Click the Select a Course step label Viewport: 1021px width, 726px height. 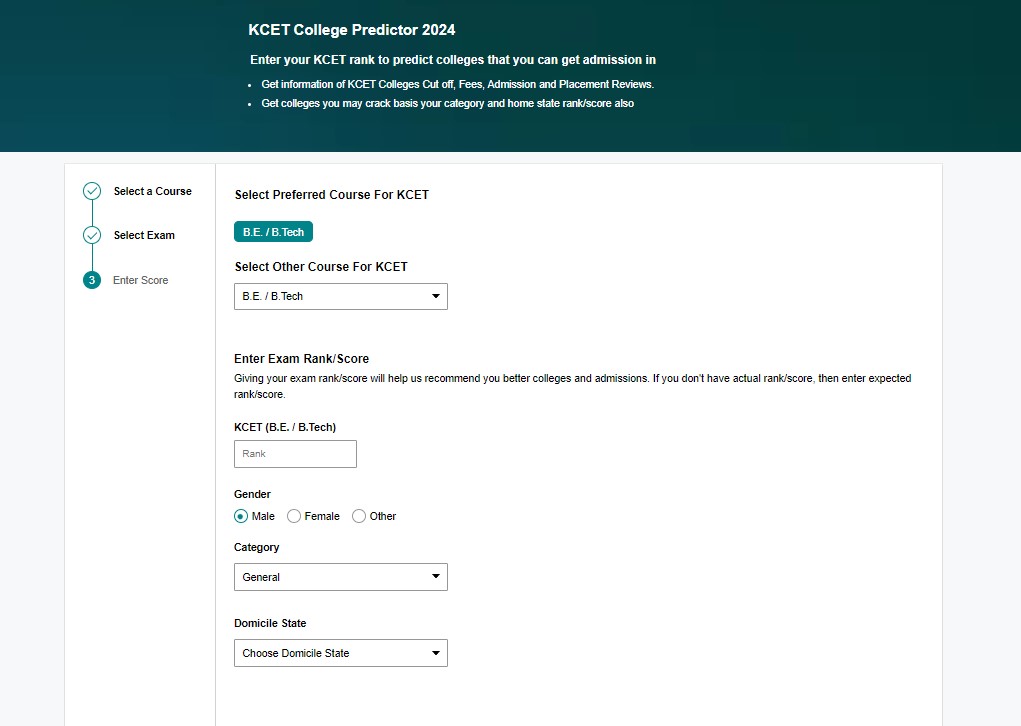point(152,190)
